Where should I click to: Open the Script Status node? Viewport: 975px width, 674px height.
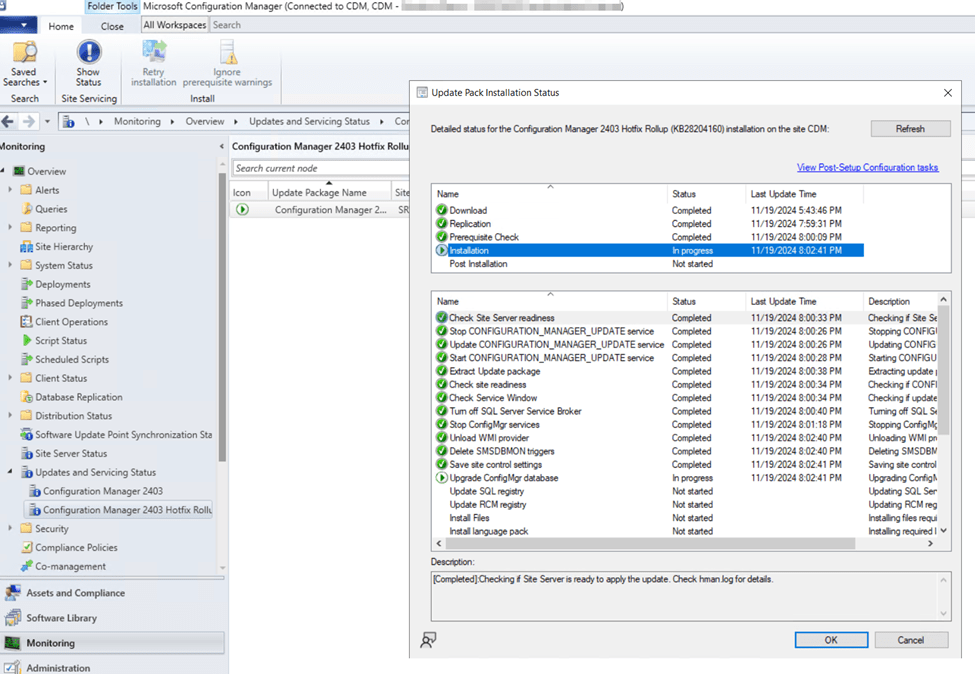tap(60, 341)
